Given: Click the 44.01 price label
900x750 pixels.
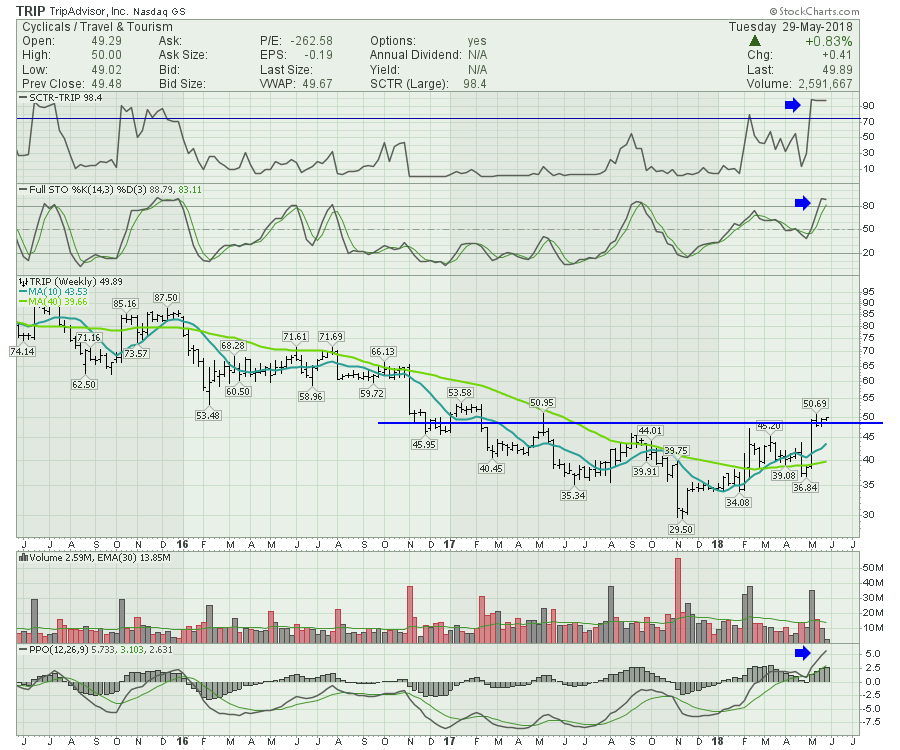Looking at the screenshot, I should pyautogui.click(x=651, y=430).
